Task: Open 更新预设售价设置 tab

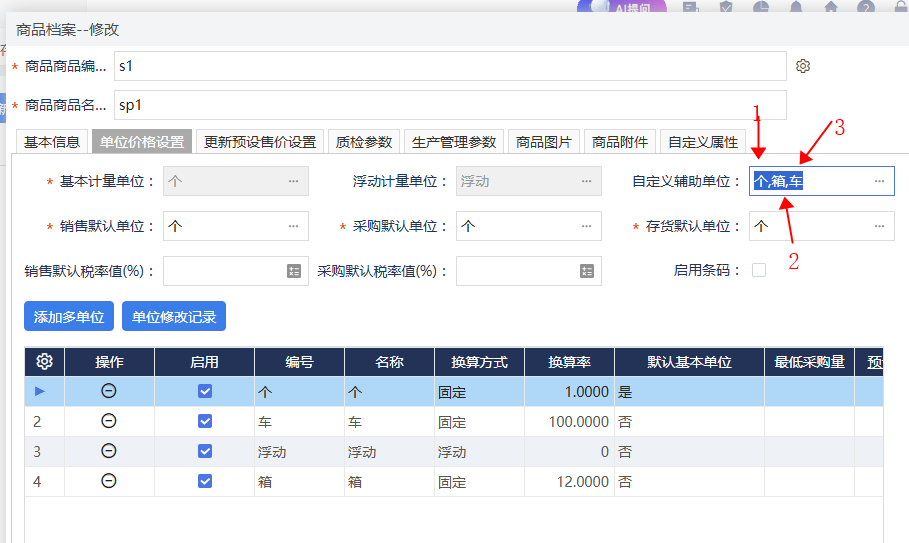Action: point(260,141)
